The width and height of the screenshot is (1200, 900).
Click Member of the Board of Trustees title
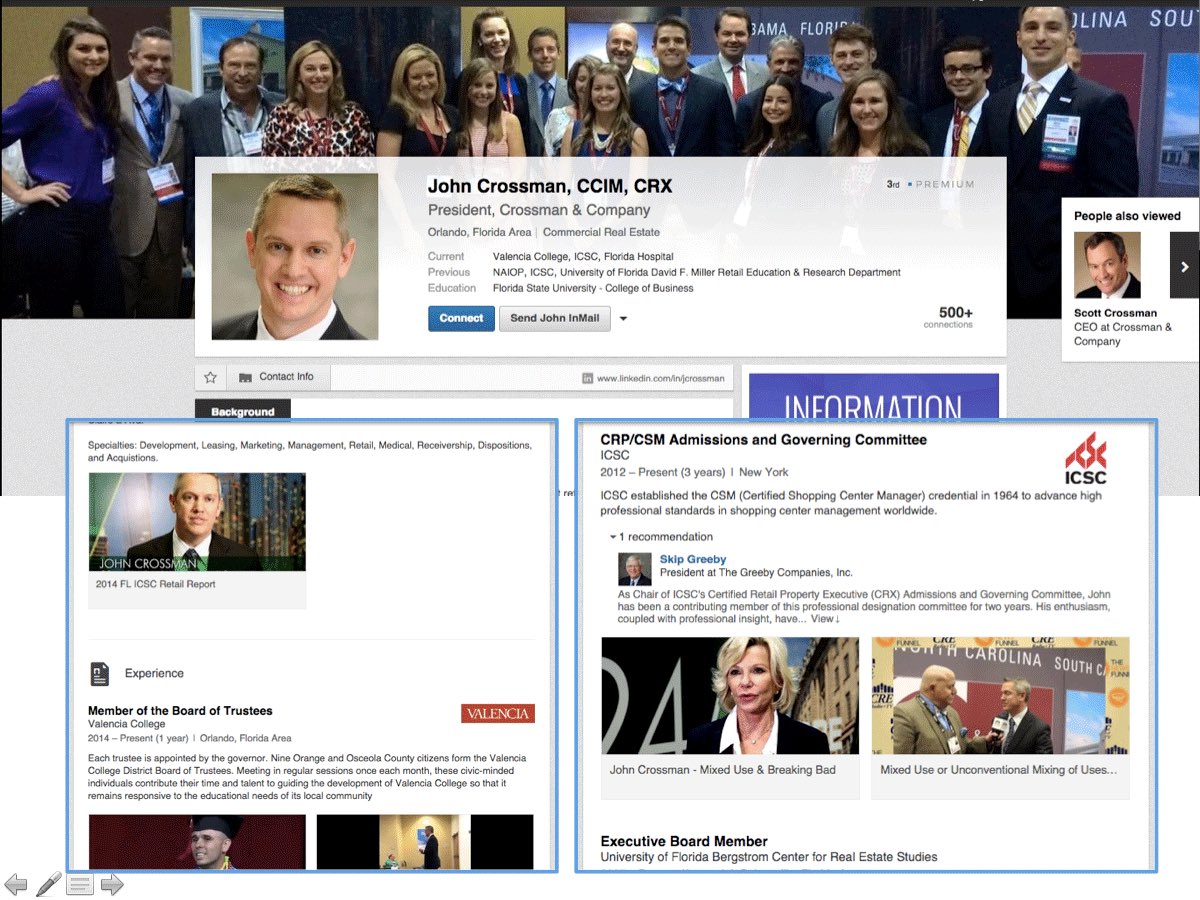(x=180, y=711)
